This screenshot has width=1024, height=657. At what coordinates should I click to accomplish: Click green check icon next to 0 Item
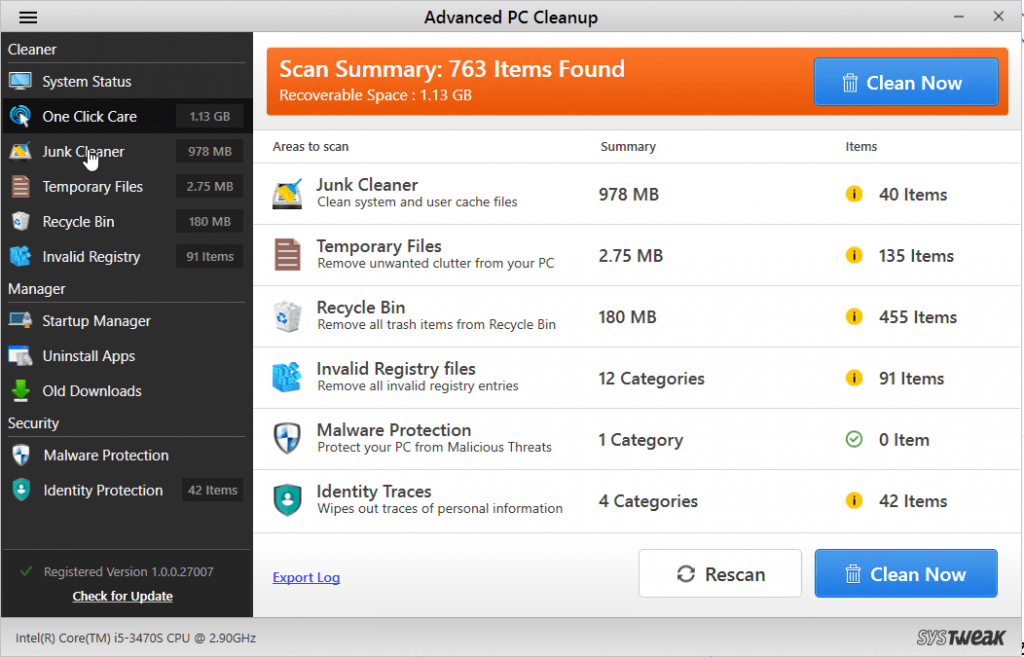click(854, 440)
